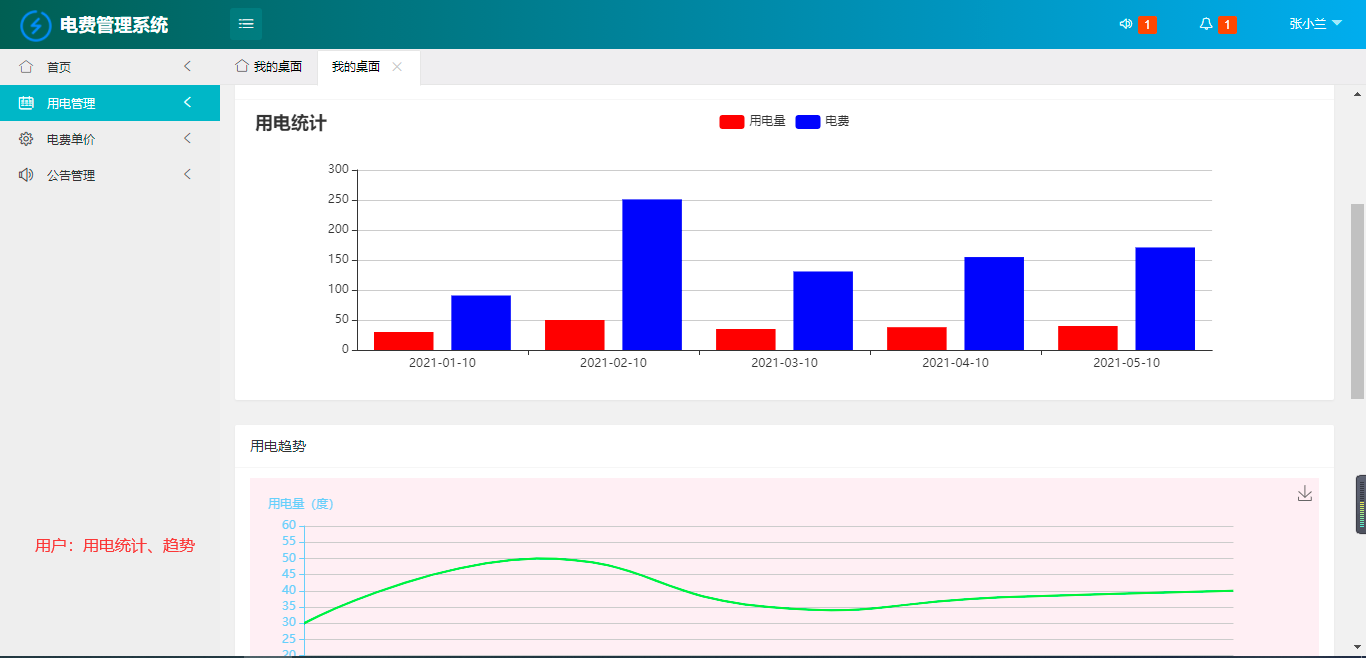Toggle the 电费 blue legend series
Viewport: 1366px width, 658px height.
click(x=822, y=121)
